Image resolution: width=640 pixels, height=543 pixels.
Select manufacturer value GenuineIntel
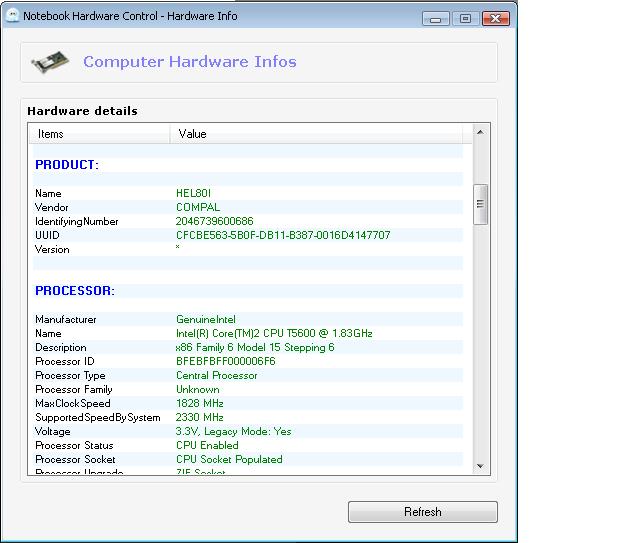206,319
